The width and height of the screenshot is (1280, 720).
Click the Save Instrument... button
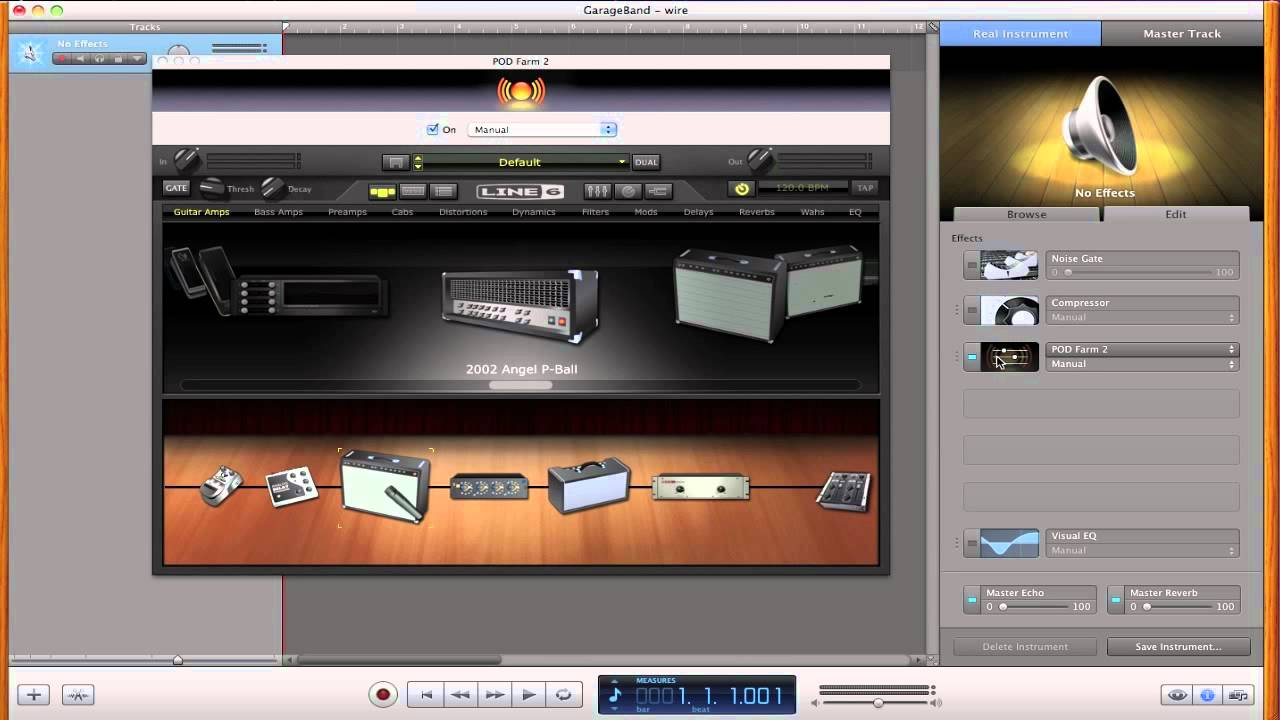[1178, 647]
